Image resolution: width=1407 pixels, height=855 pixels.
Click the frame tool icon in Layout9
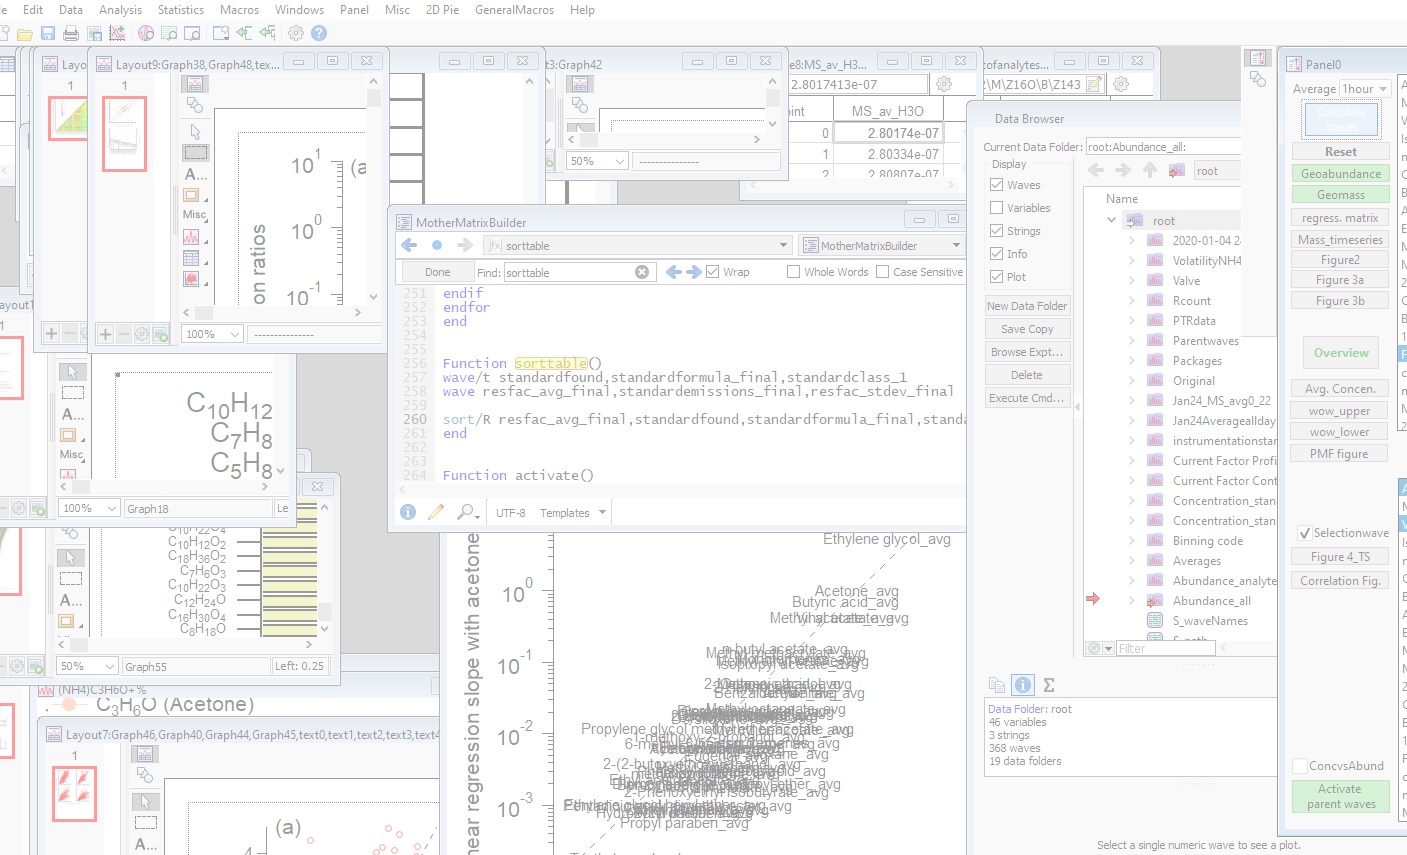pos(192,195)
